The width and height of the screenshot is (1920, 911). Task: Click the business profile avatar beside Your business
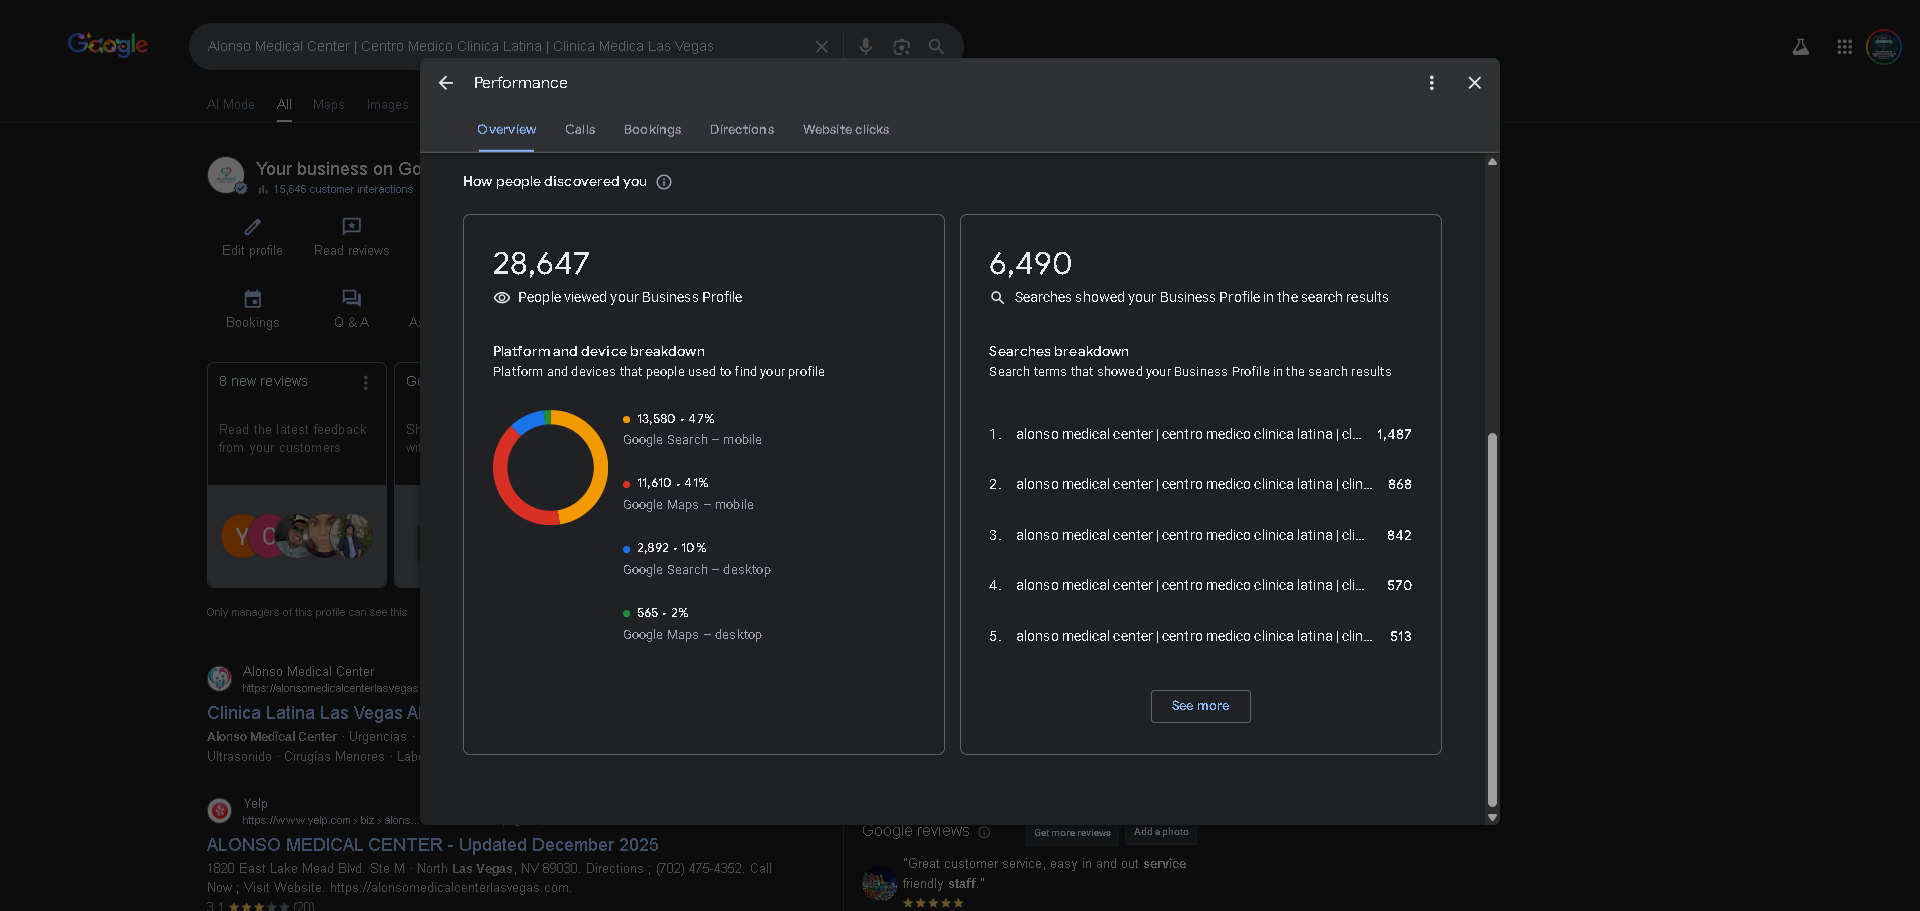[x=226, y=175]
